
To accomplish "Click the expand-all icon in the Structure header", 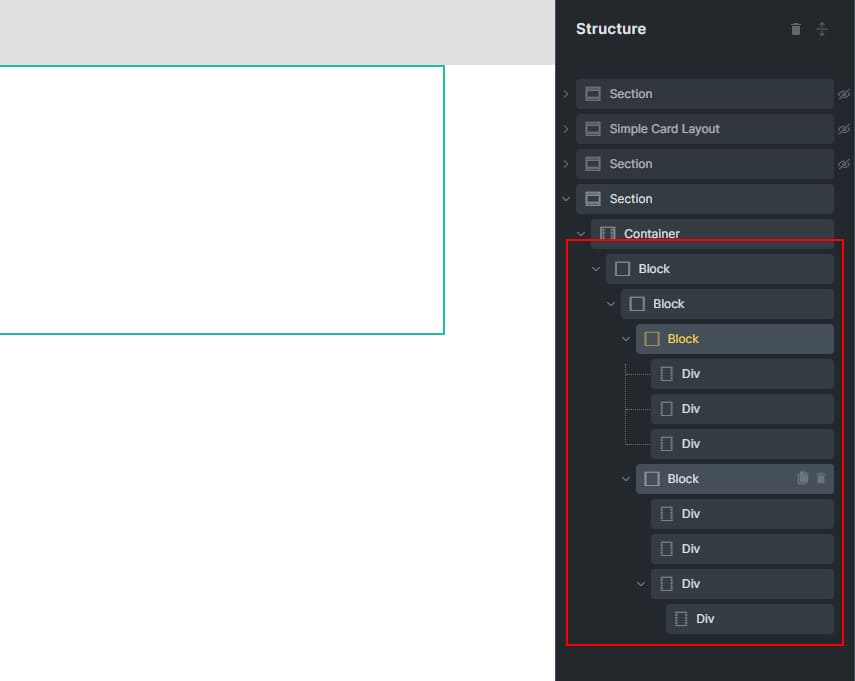I will click(822, 29).
